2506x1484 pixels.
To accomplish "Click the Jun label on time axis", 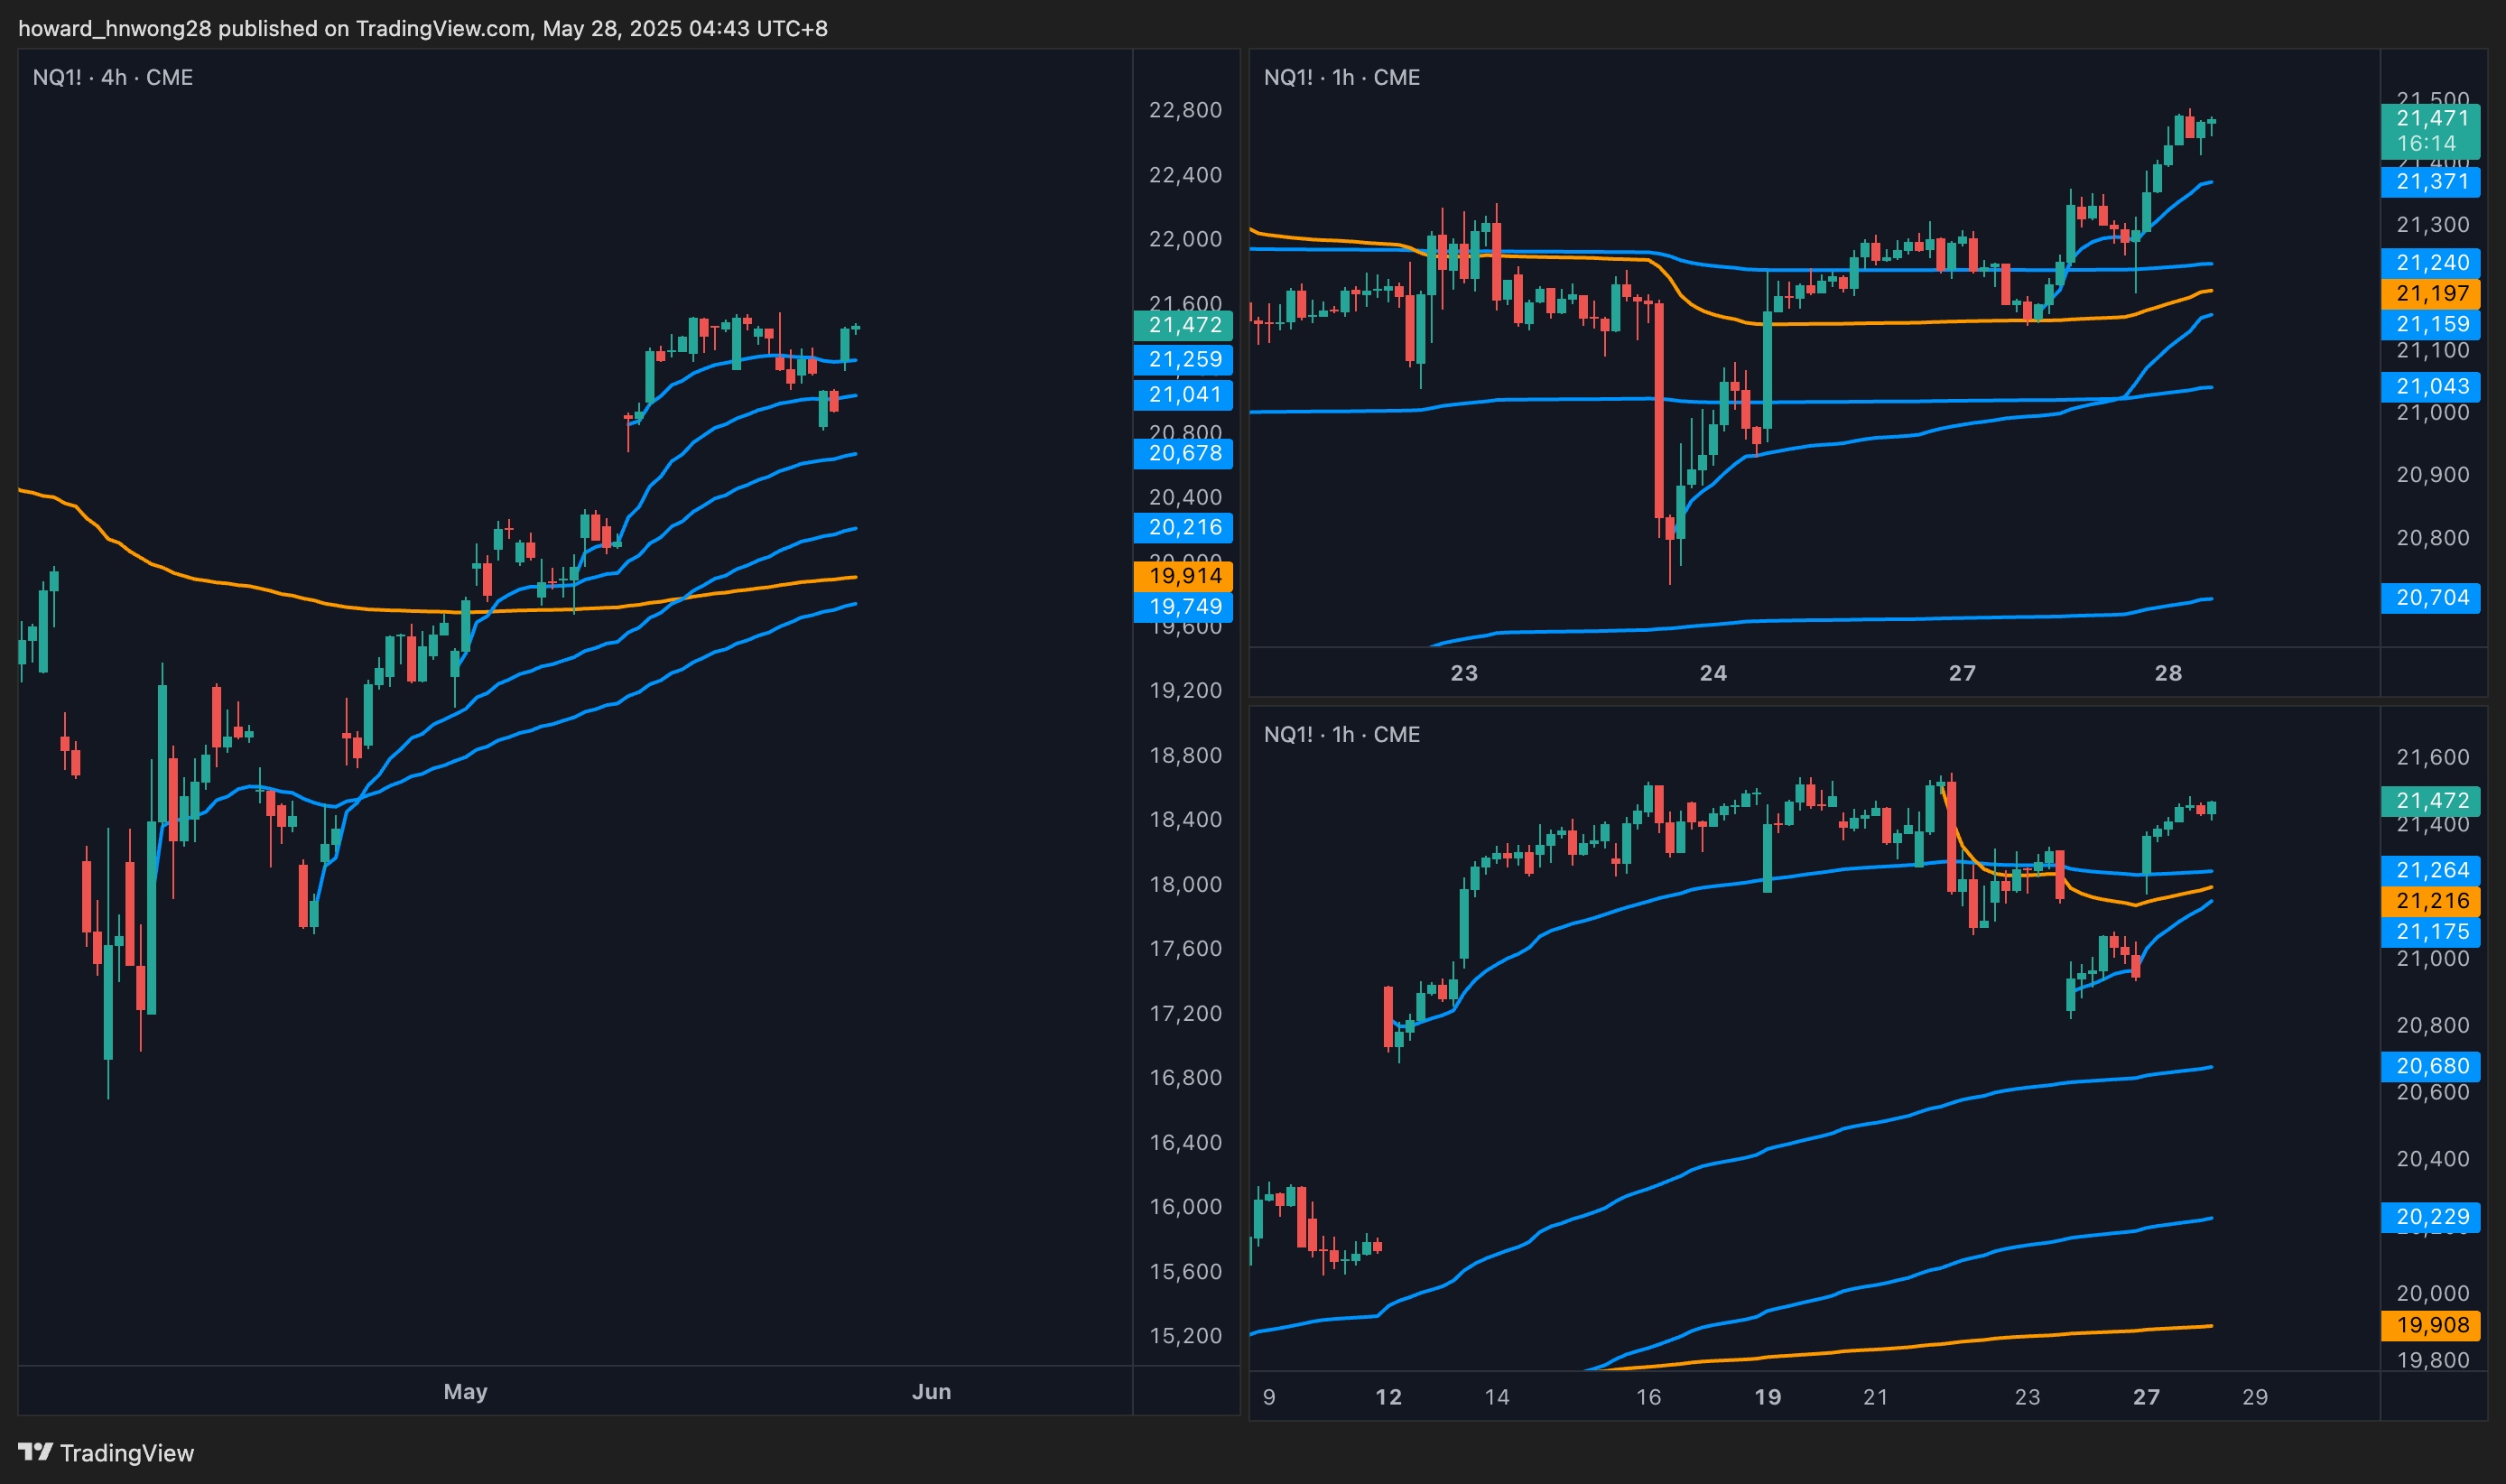I will 931,1391.
